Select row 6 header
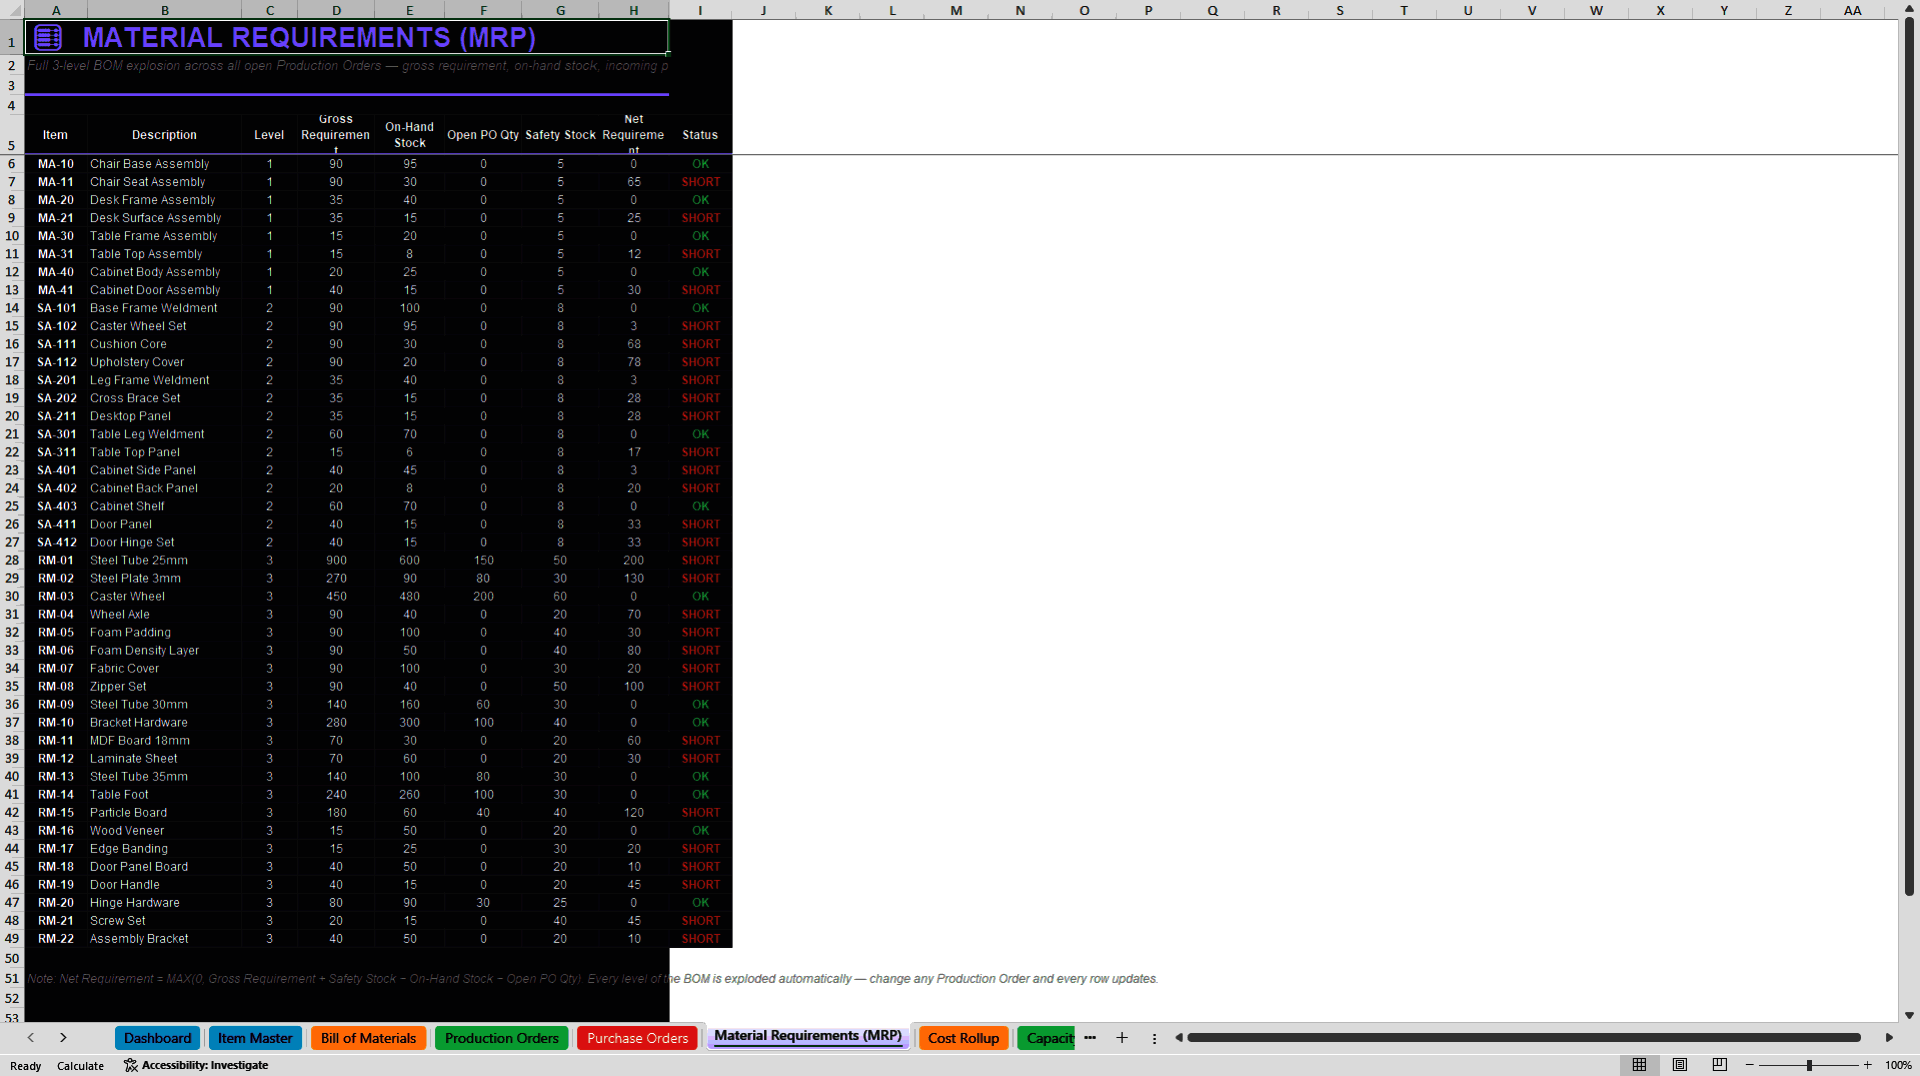This screenshot has height=1076, width=1920. [x=12, y=164]
